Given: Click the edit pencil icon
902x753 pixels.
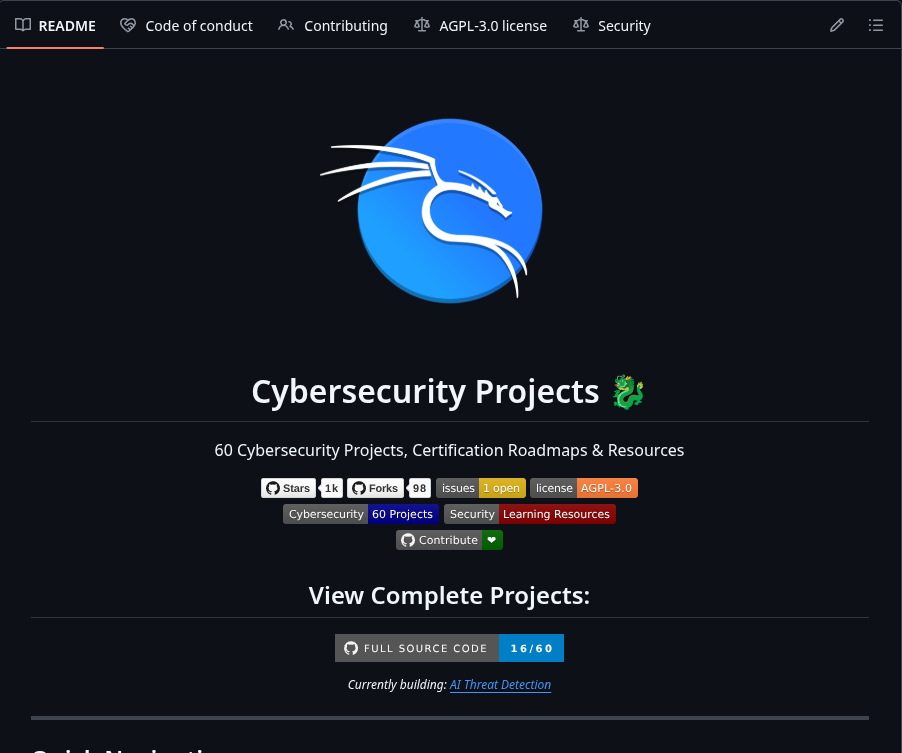Looking at the screenshot, I should pos(837,25).
